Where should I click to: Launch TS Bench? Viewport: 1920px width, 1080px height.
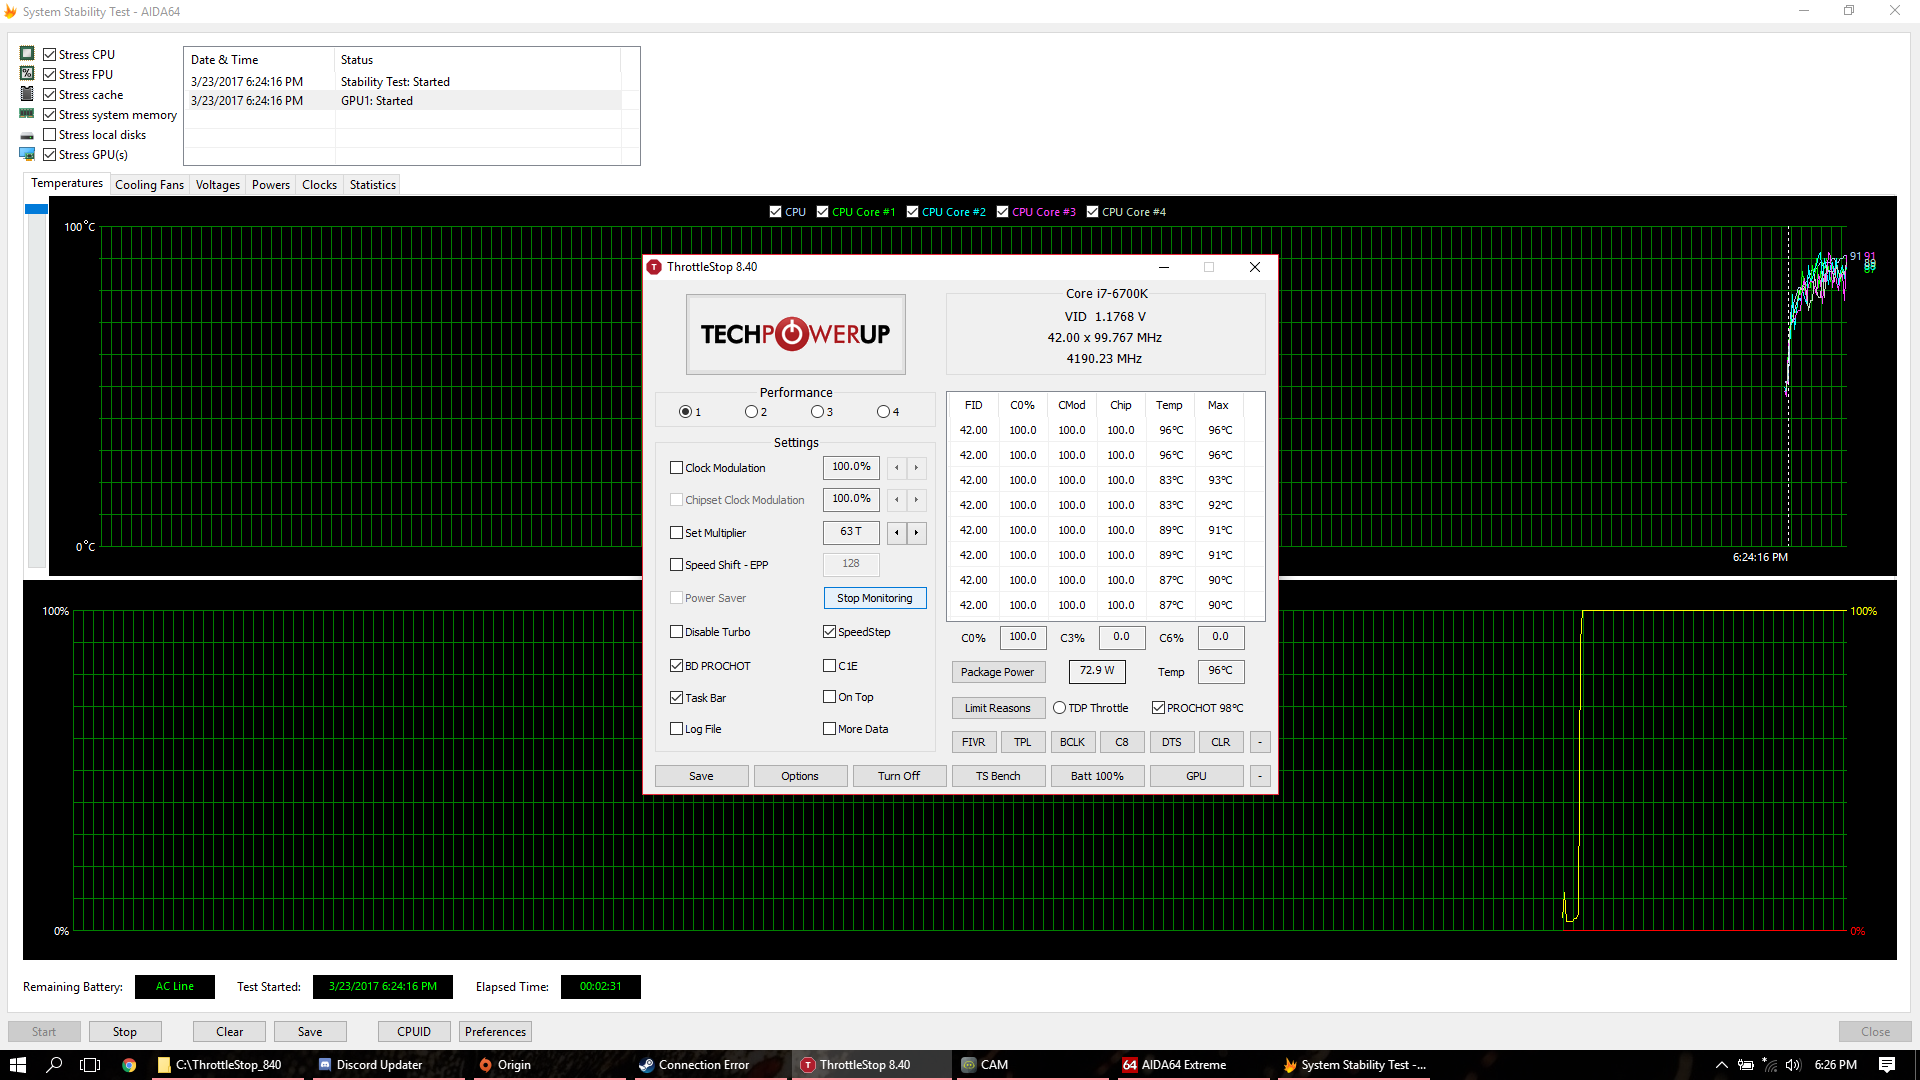[x=998, y=776]
